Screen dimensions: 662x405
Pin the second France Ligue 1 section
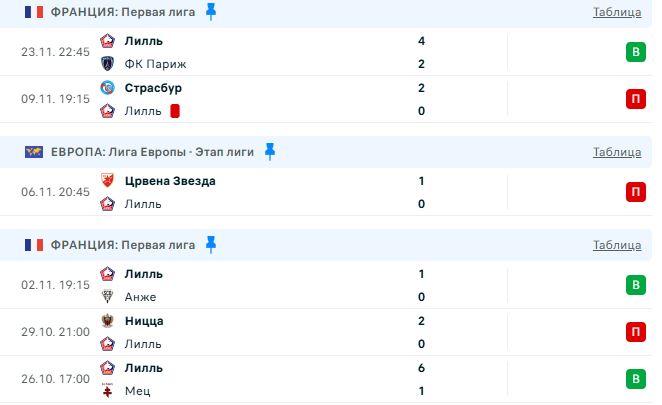(210, 244)
